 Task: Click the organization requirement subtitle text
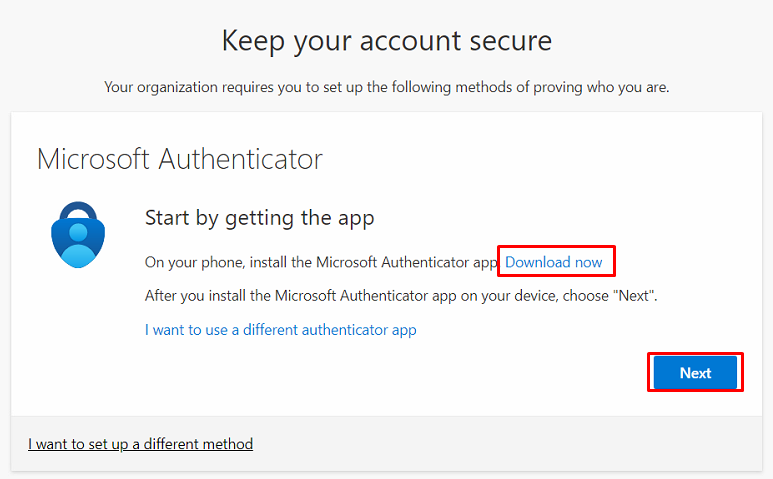click(x=386, y=87)
